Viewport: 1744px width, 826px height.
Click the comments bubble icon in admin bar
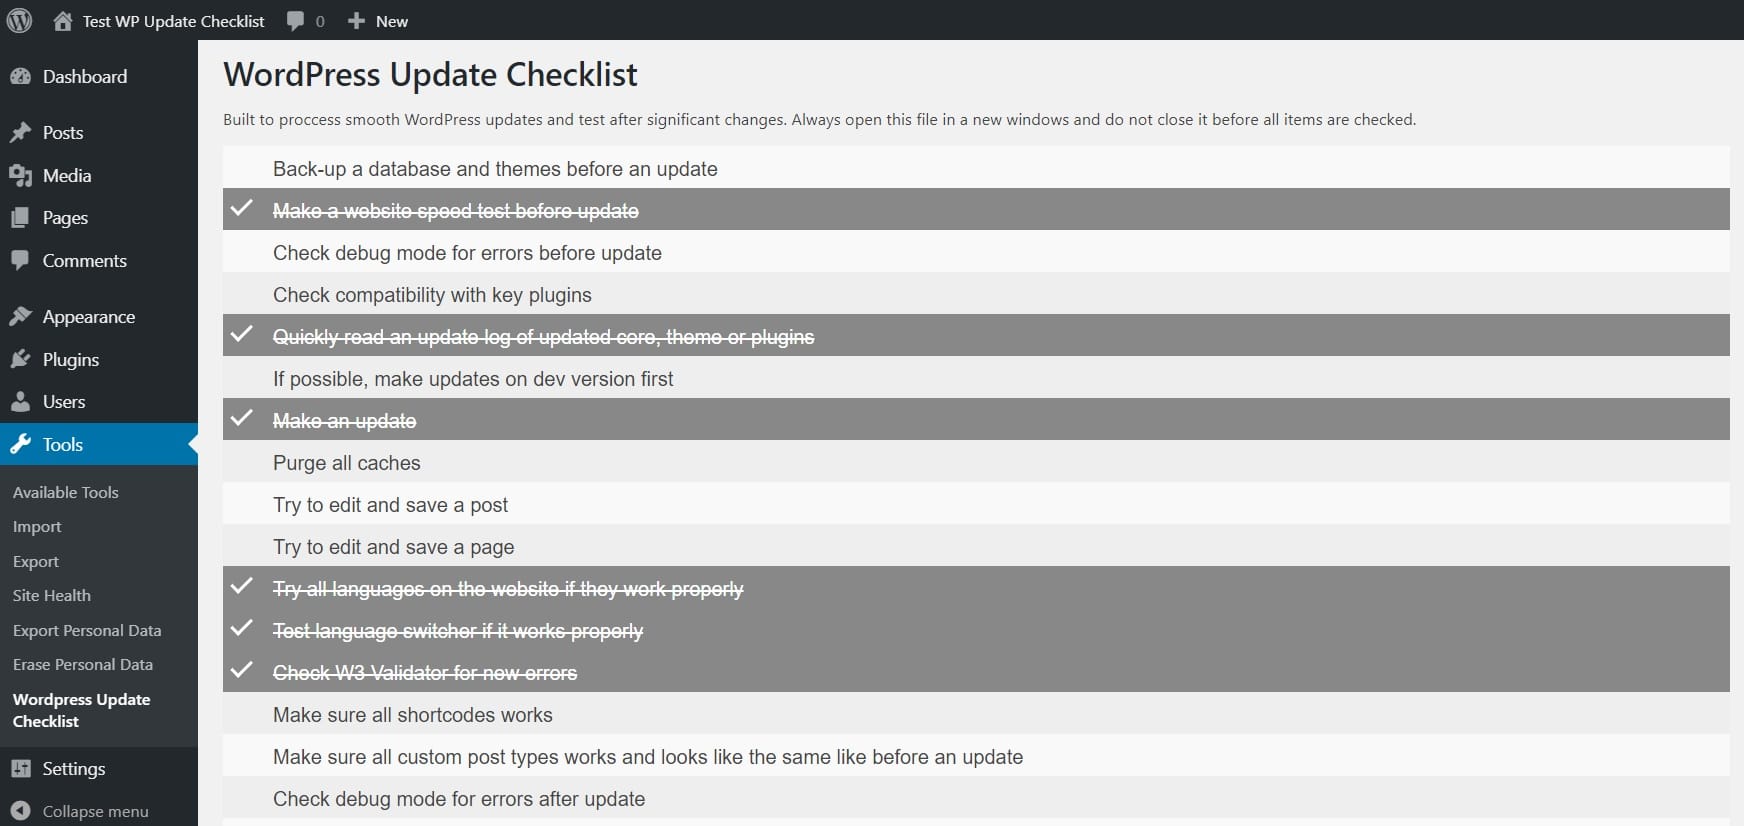pos(295,21)
